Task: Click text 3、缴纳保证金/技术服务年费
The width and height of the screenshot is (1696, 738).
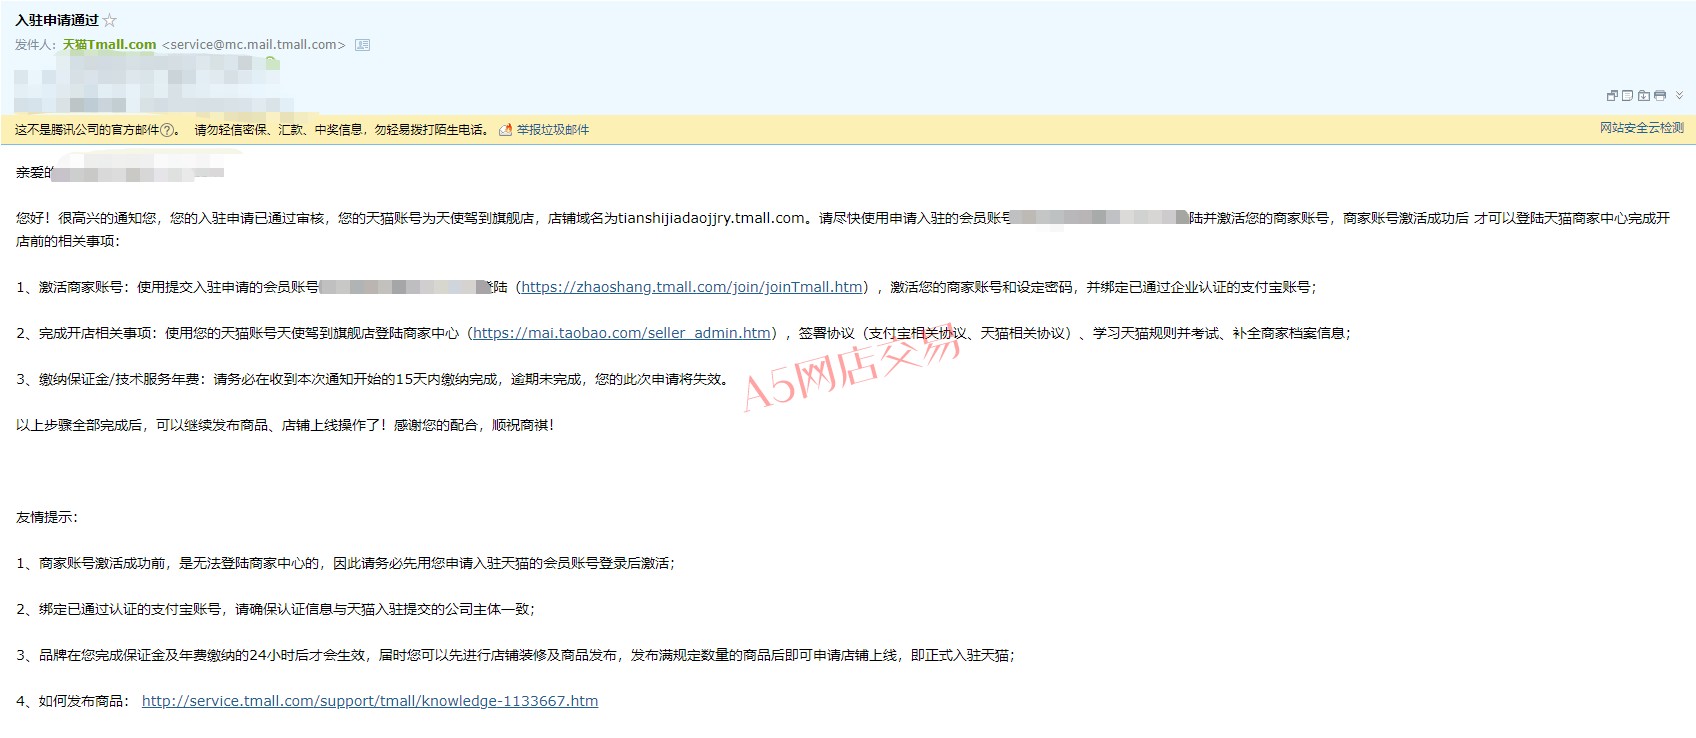Action: [108, 379]
